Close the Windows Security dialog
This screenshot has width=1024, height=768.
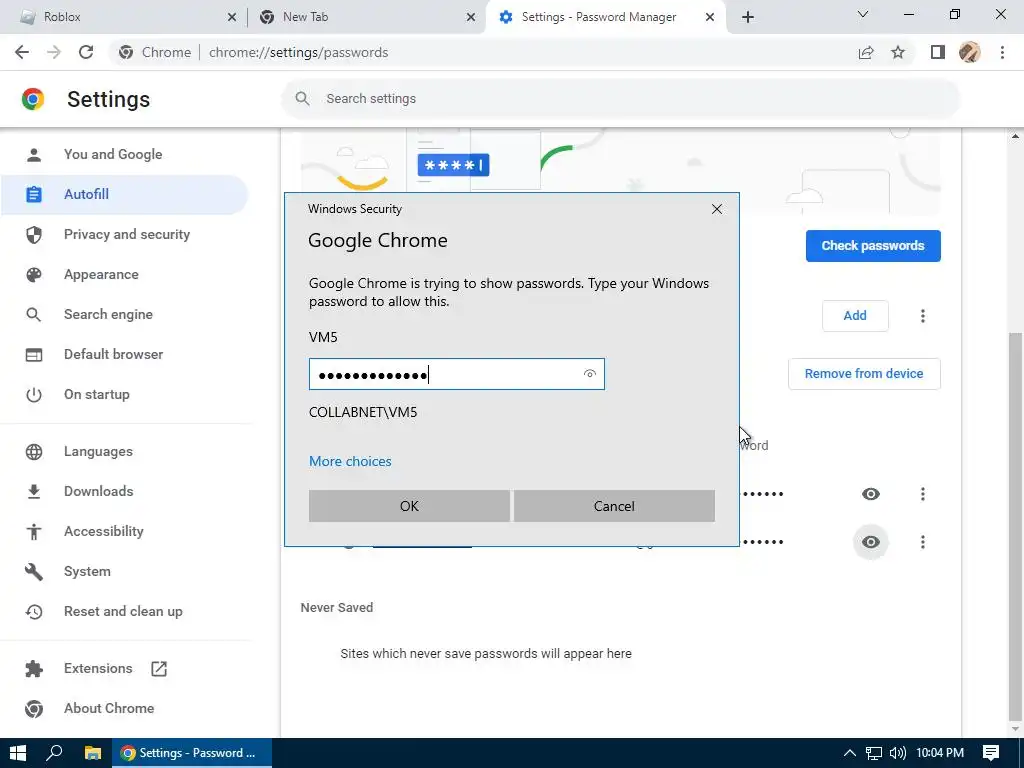[716, 209]
